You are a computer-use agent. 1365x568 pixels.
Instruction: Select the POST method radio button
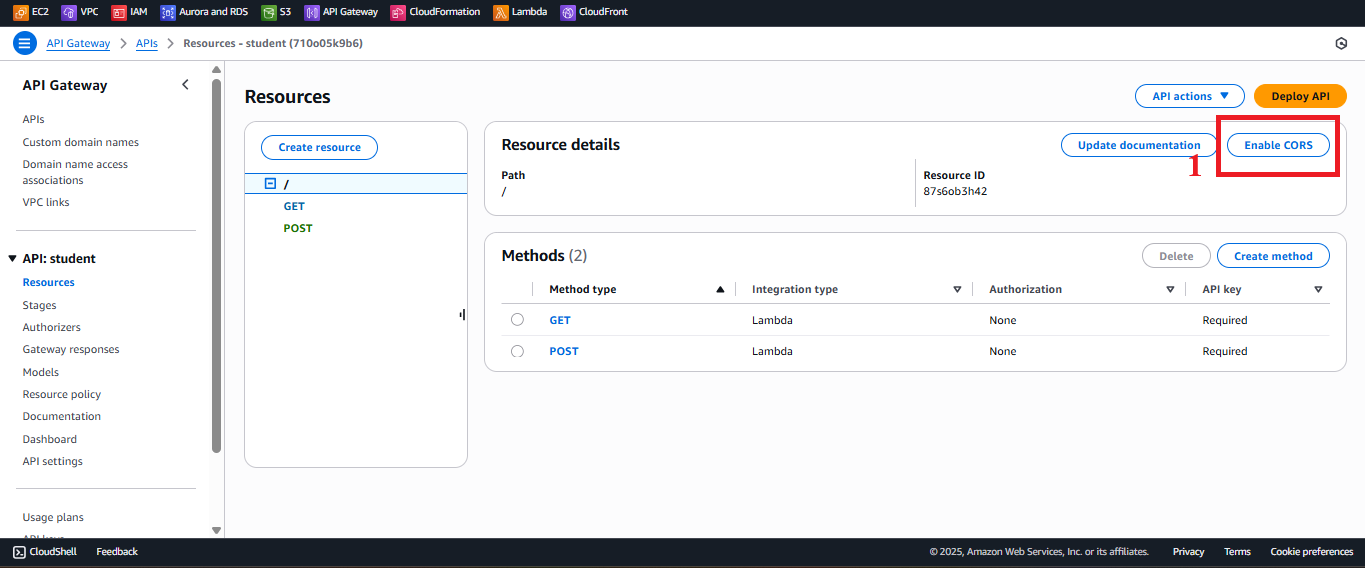coord(517,351)
